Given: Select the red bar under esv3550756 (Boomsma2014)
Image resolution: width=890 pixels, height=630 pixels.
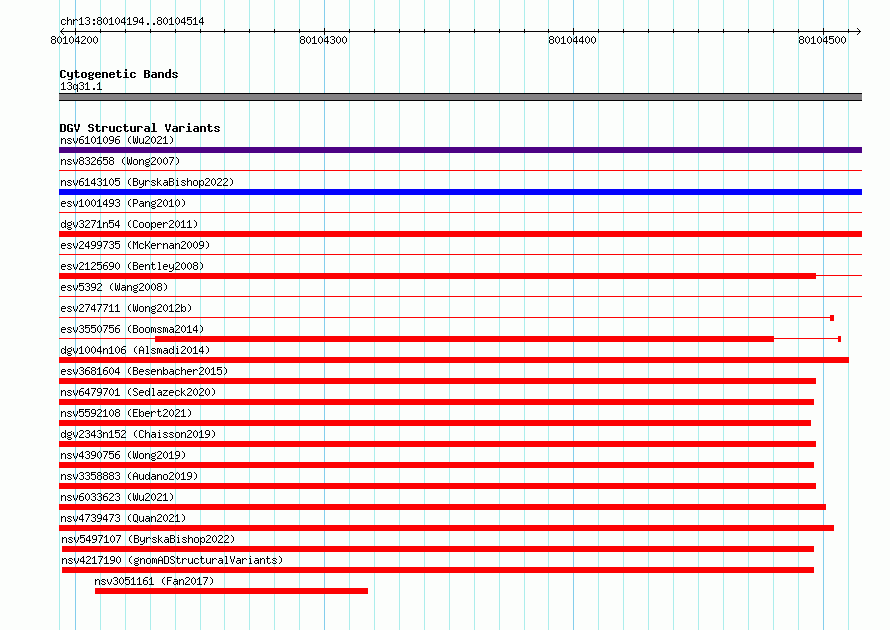Looking at the screenshot, I should pyautogui.click(x=464, y=339).
